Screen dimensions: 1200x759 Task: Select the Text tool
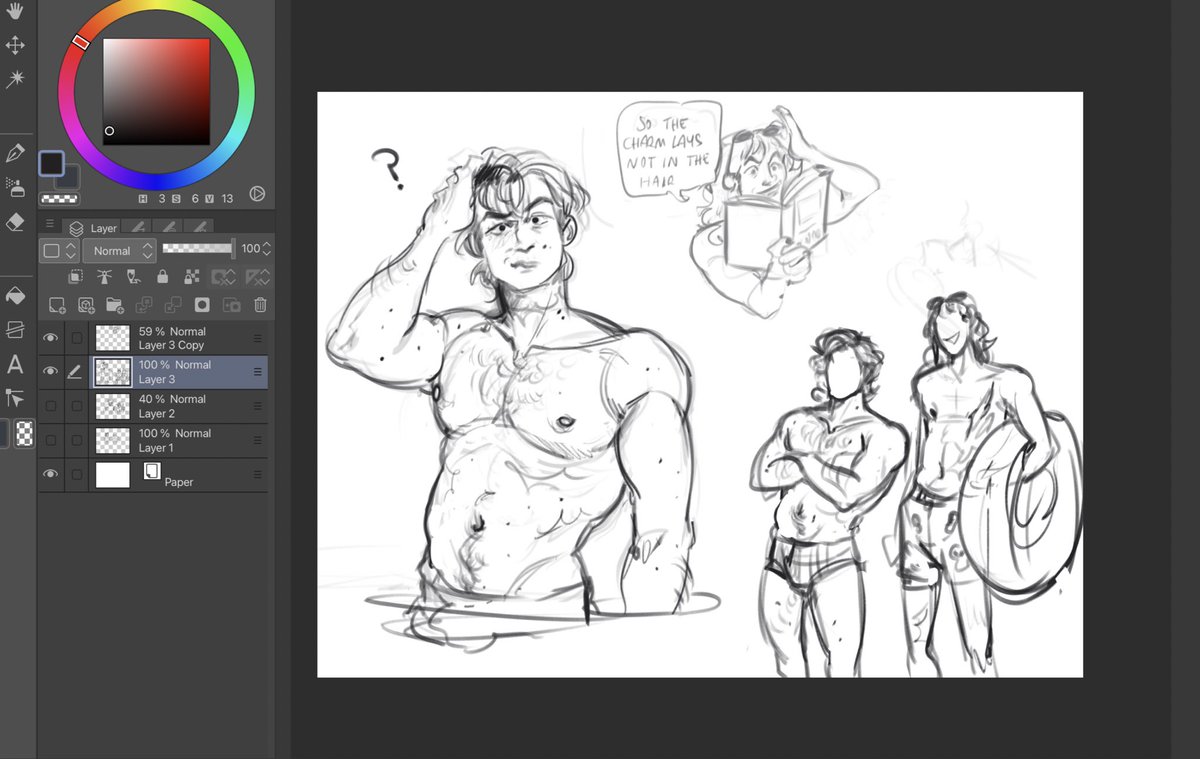pos(15,364)
